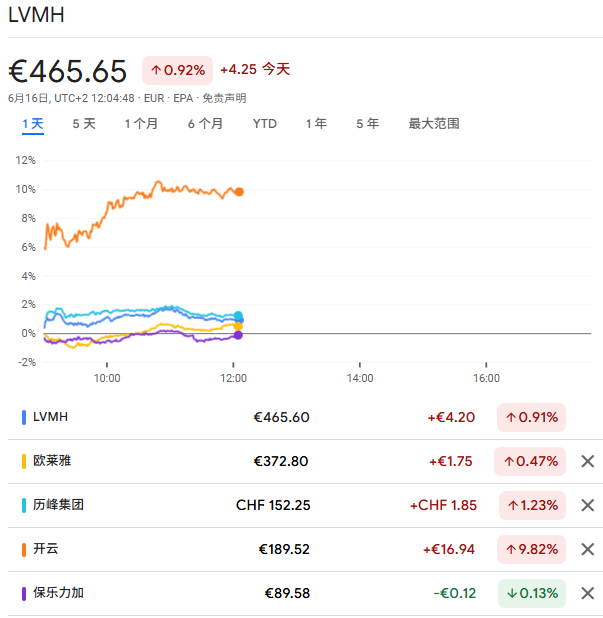Show the 最大范围 chart range

[x=434, y=124]
